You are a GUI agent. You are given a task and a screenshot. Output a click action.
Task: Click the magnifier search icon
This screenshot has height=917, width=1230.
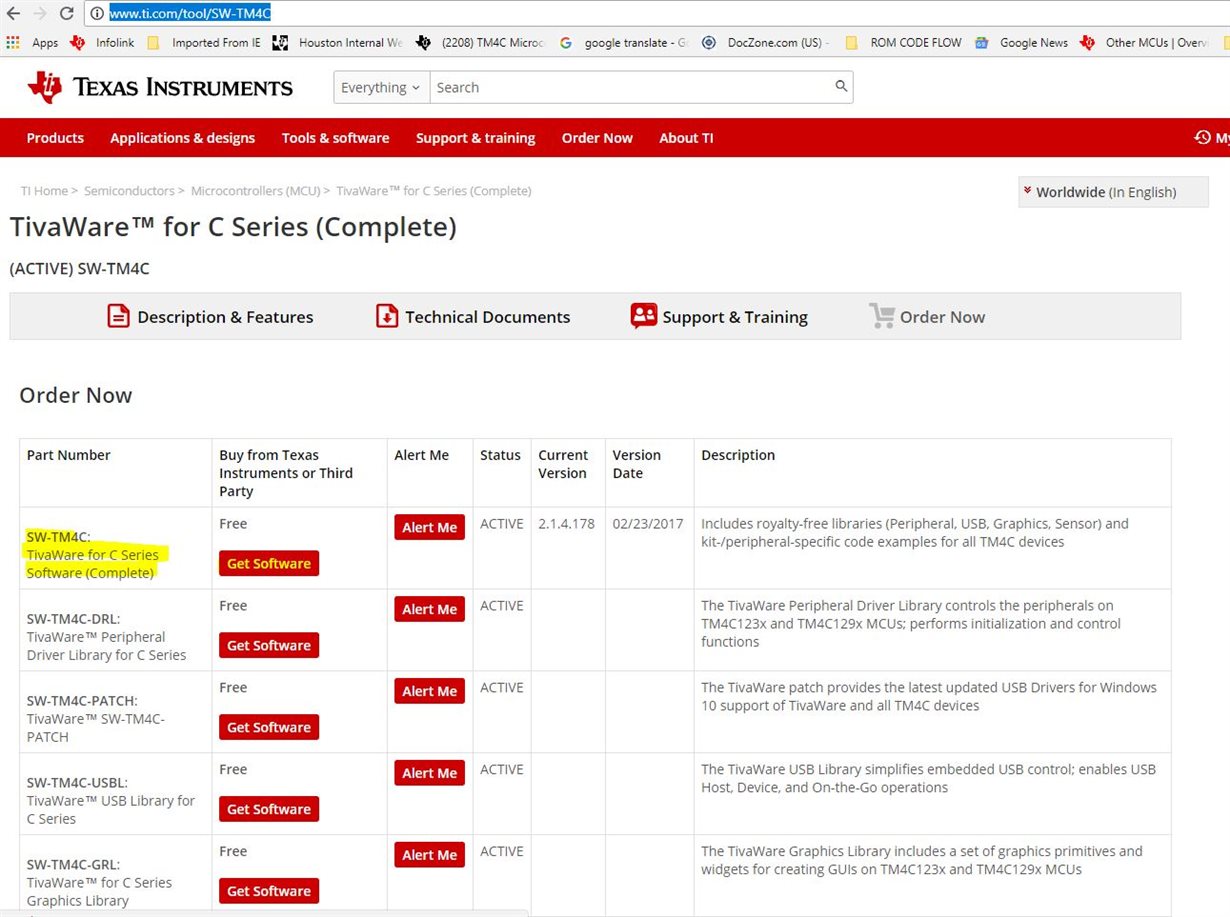pos(841,87)
